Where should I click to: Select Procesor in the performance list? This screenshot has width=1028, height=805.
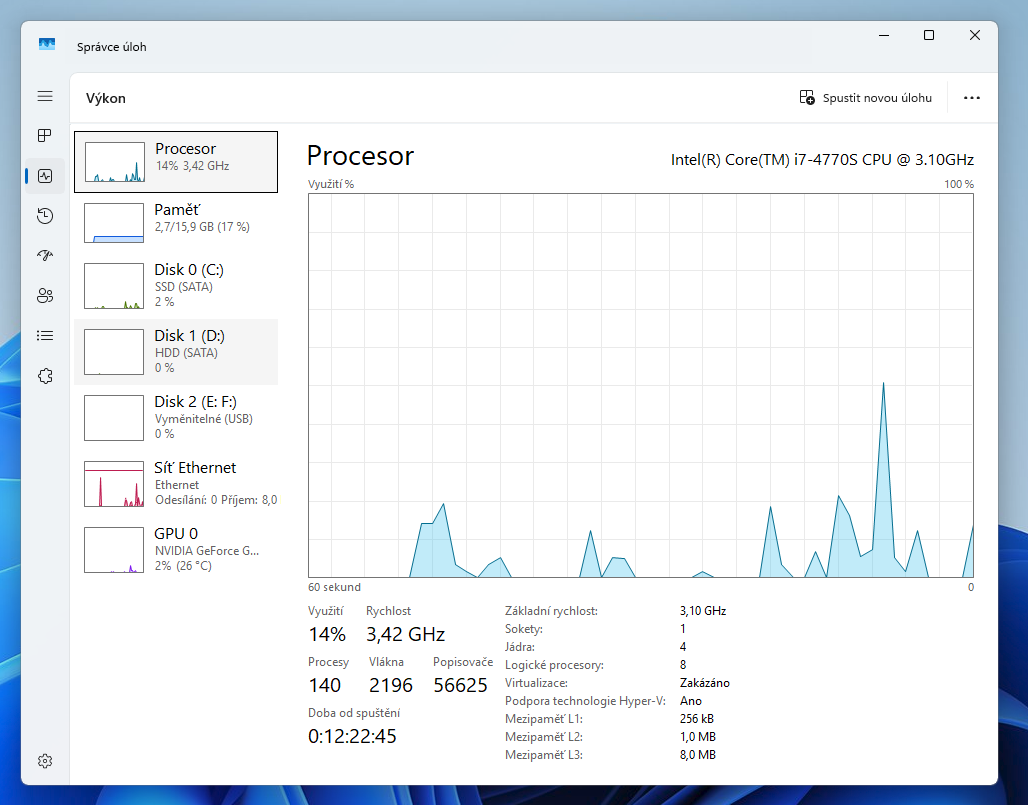[x=176, y=162]
